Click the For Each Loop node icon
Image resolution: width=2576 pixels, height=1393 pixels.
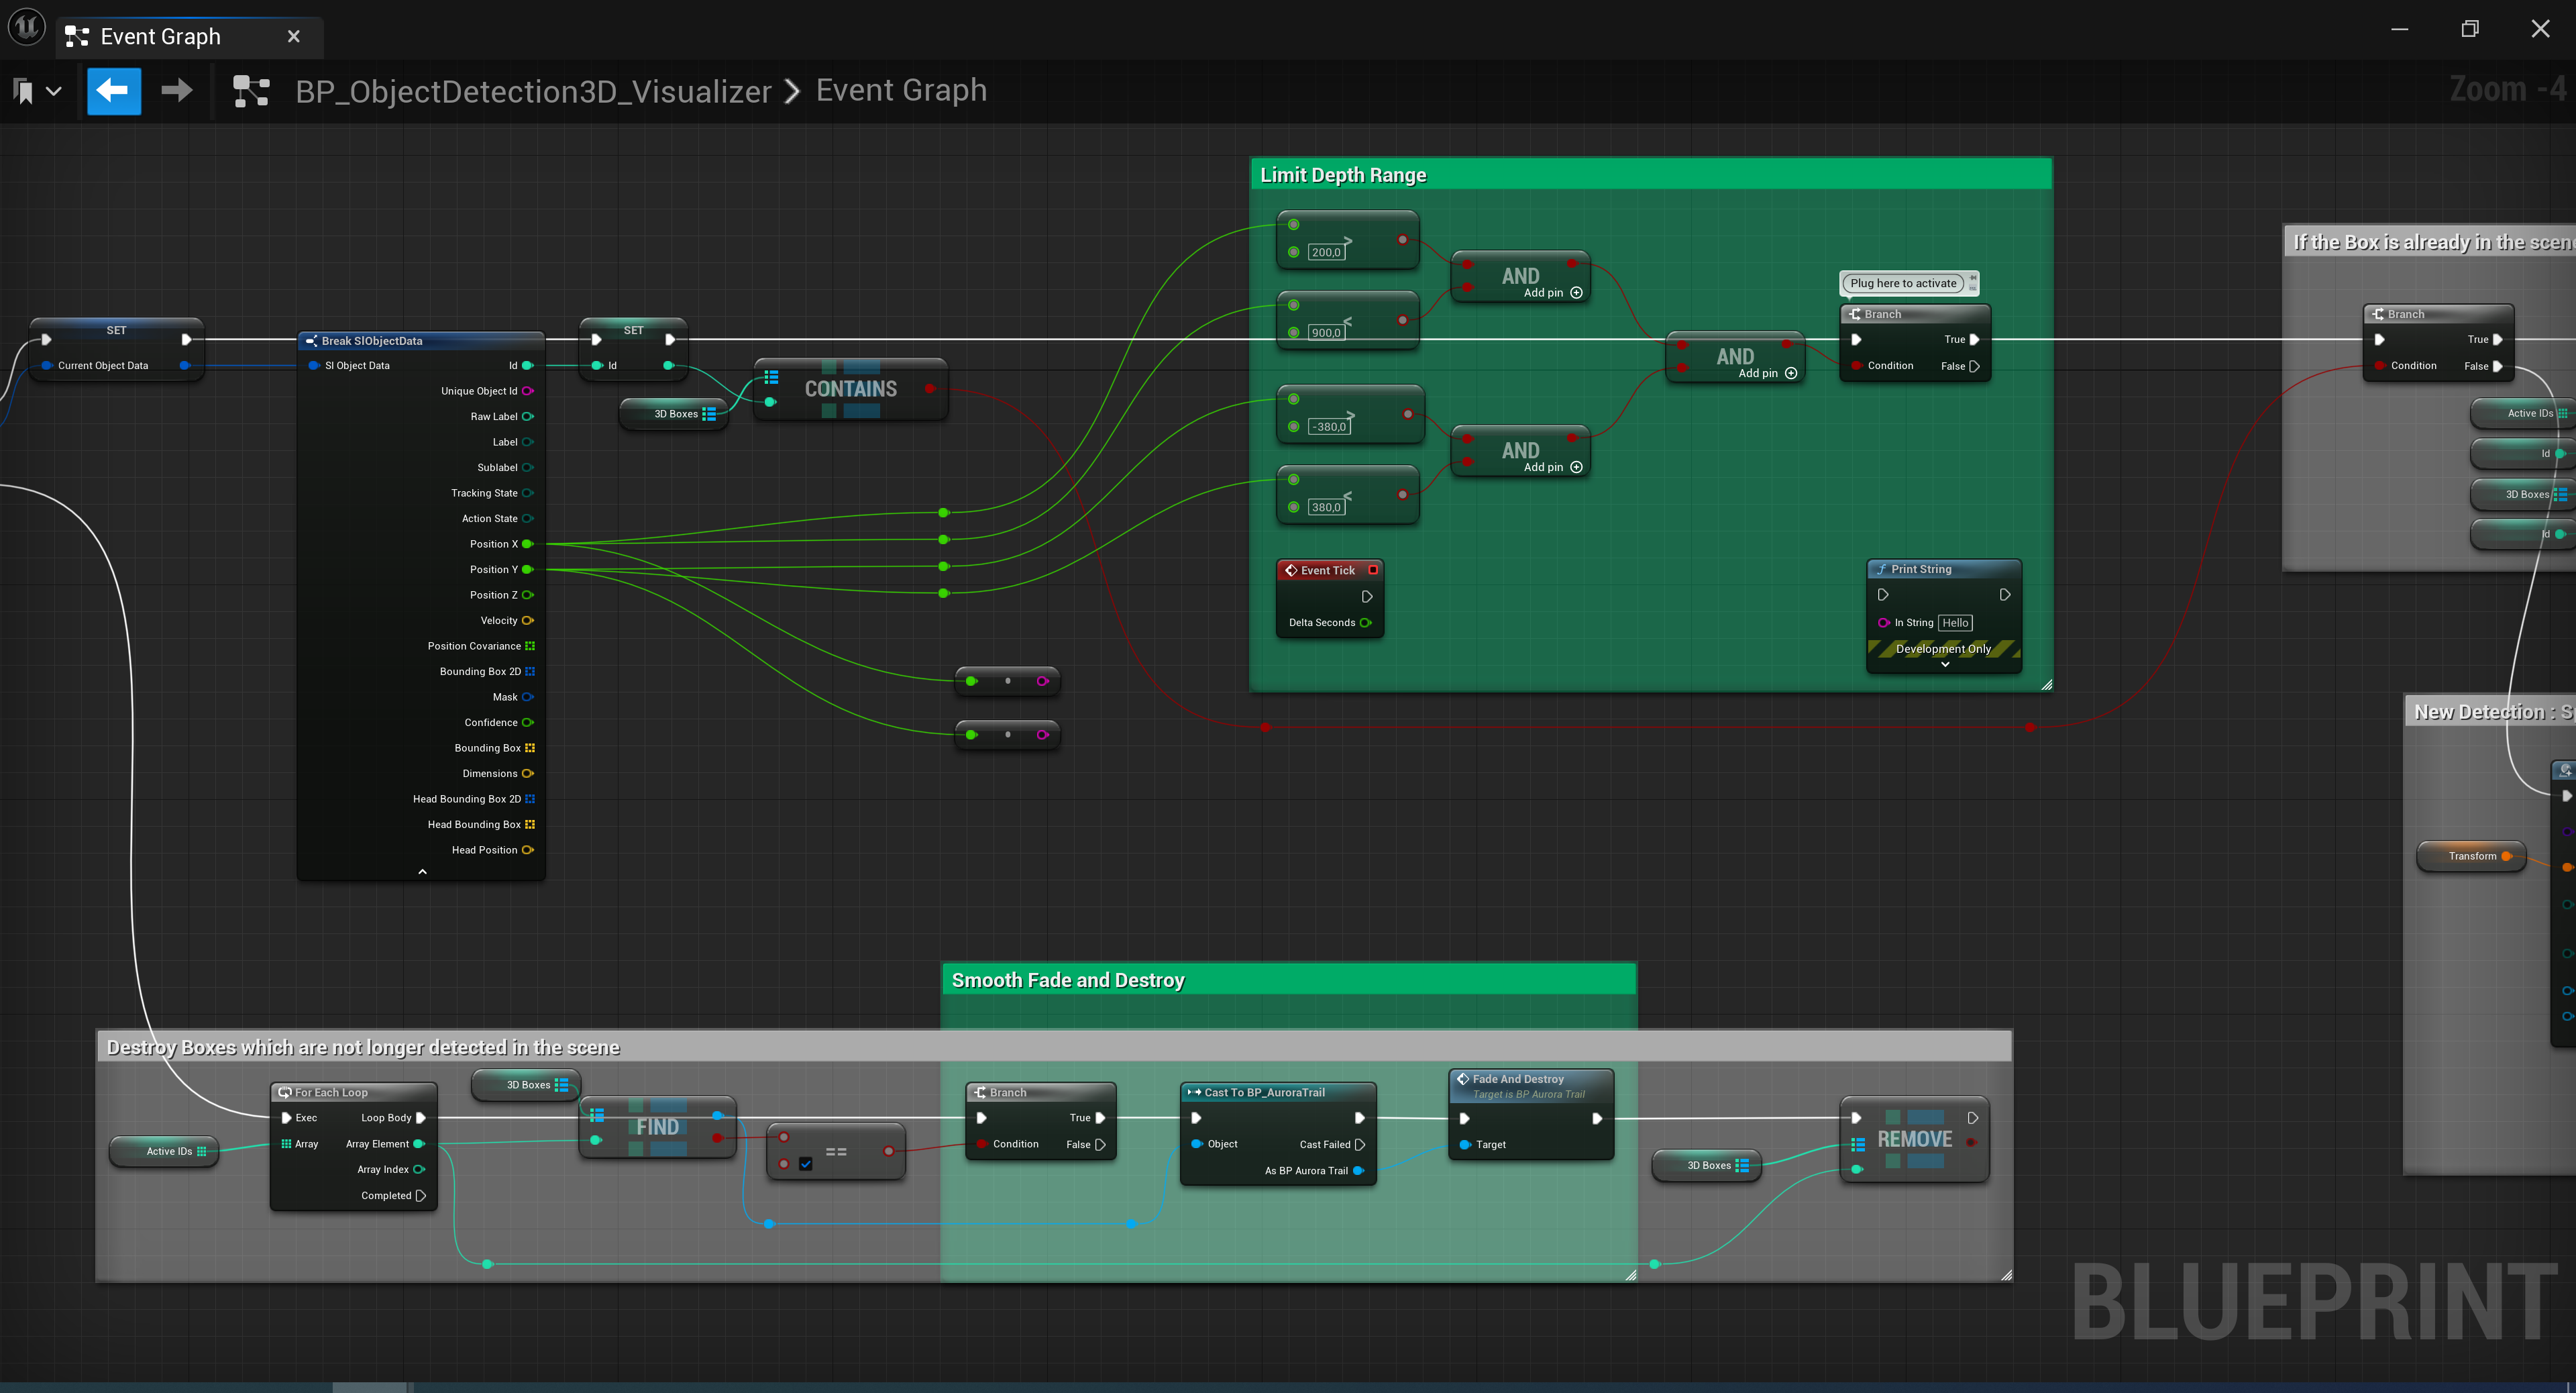click(x=285, y=1092)
